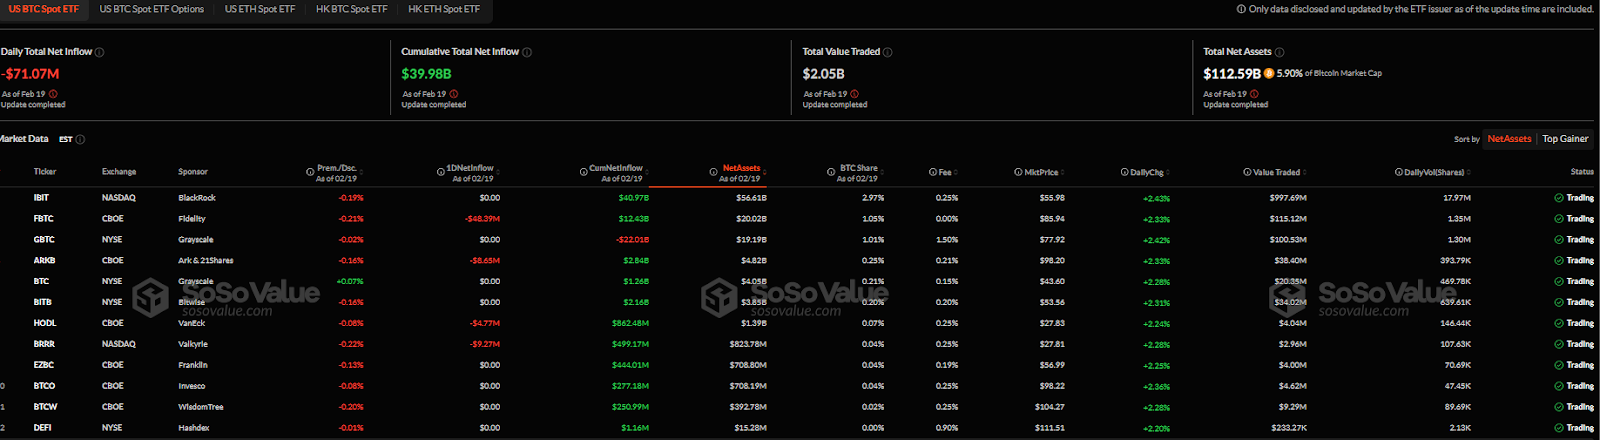Click info icon of Fee column
1600x440 pixels.
click(933, 172)
